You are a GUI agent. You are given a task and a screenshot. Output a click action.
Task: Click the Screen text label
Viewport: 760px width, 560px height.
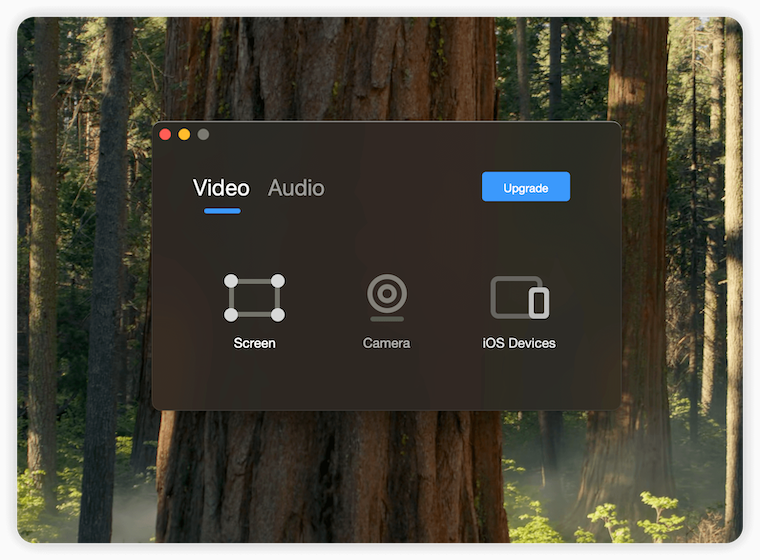[x=254, y=343]
